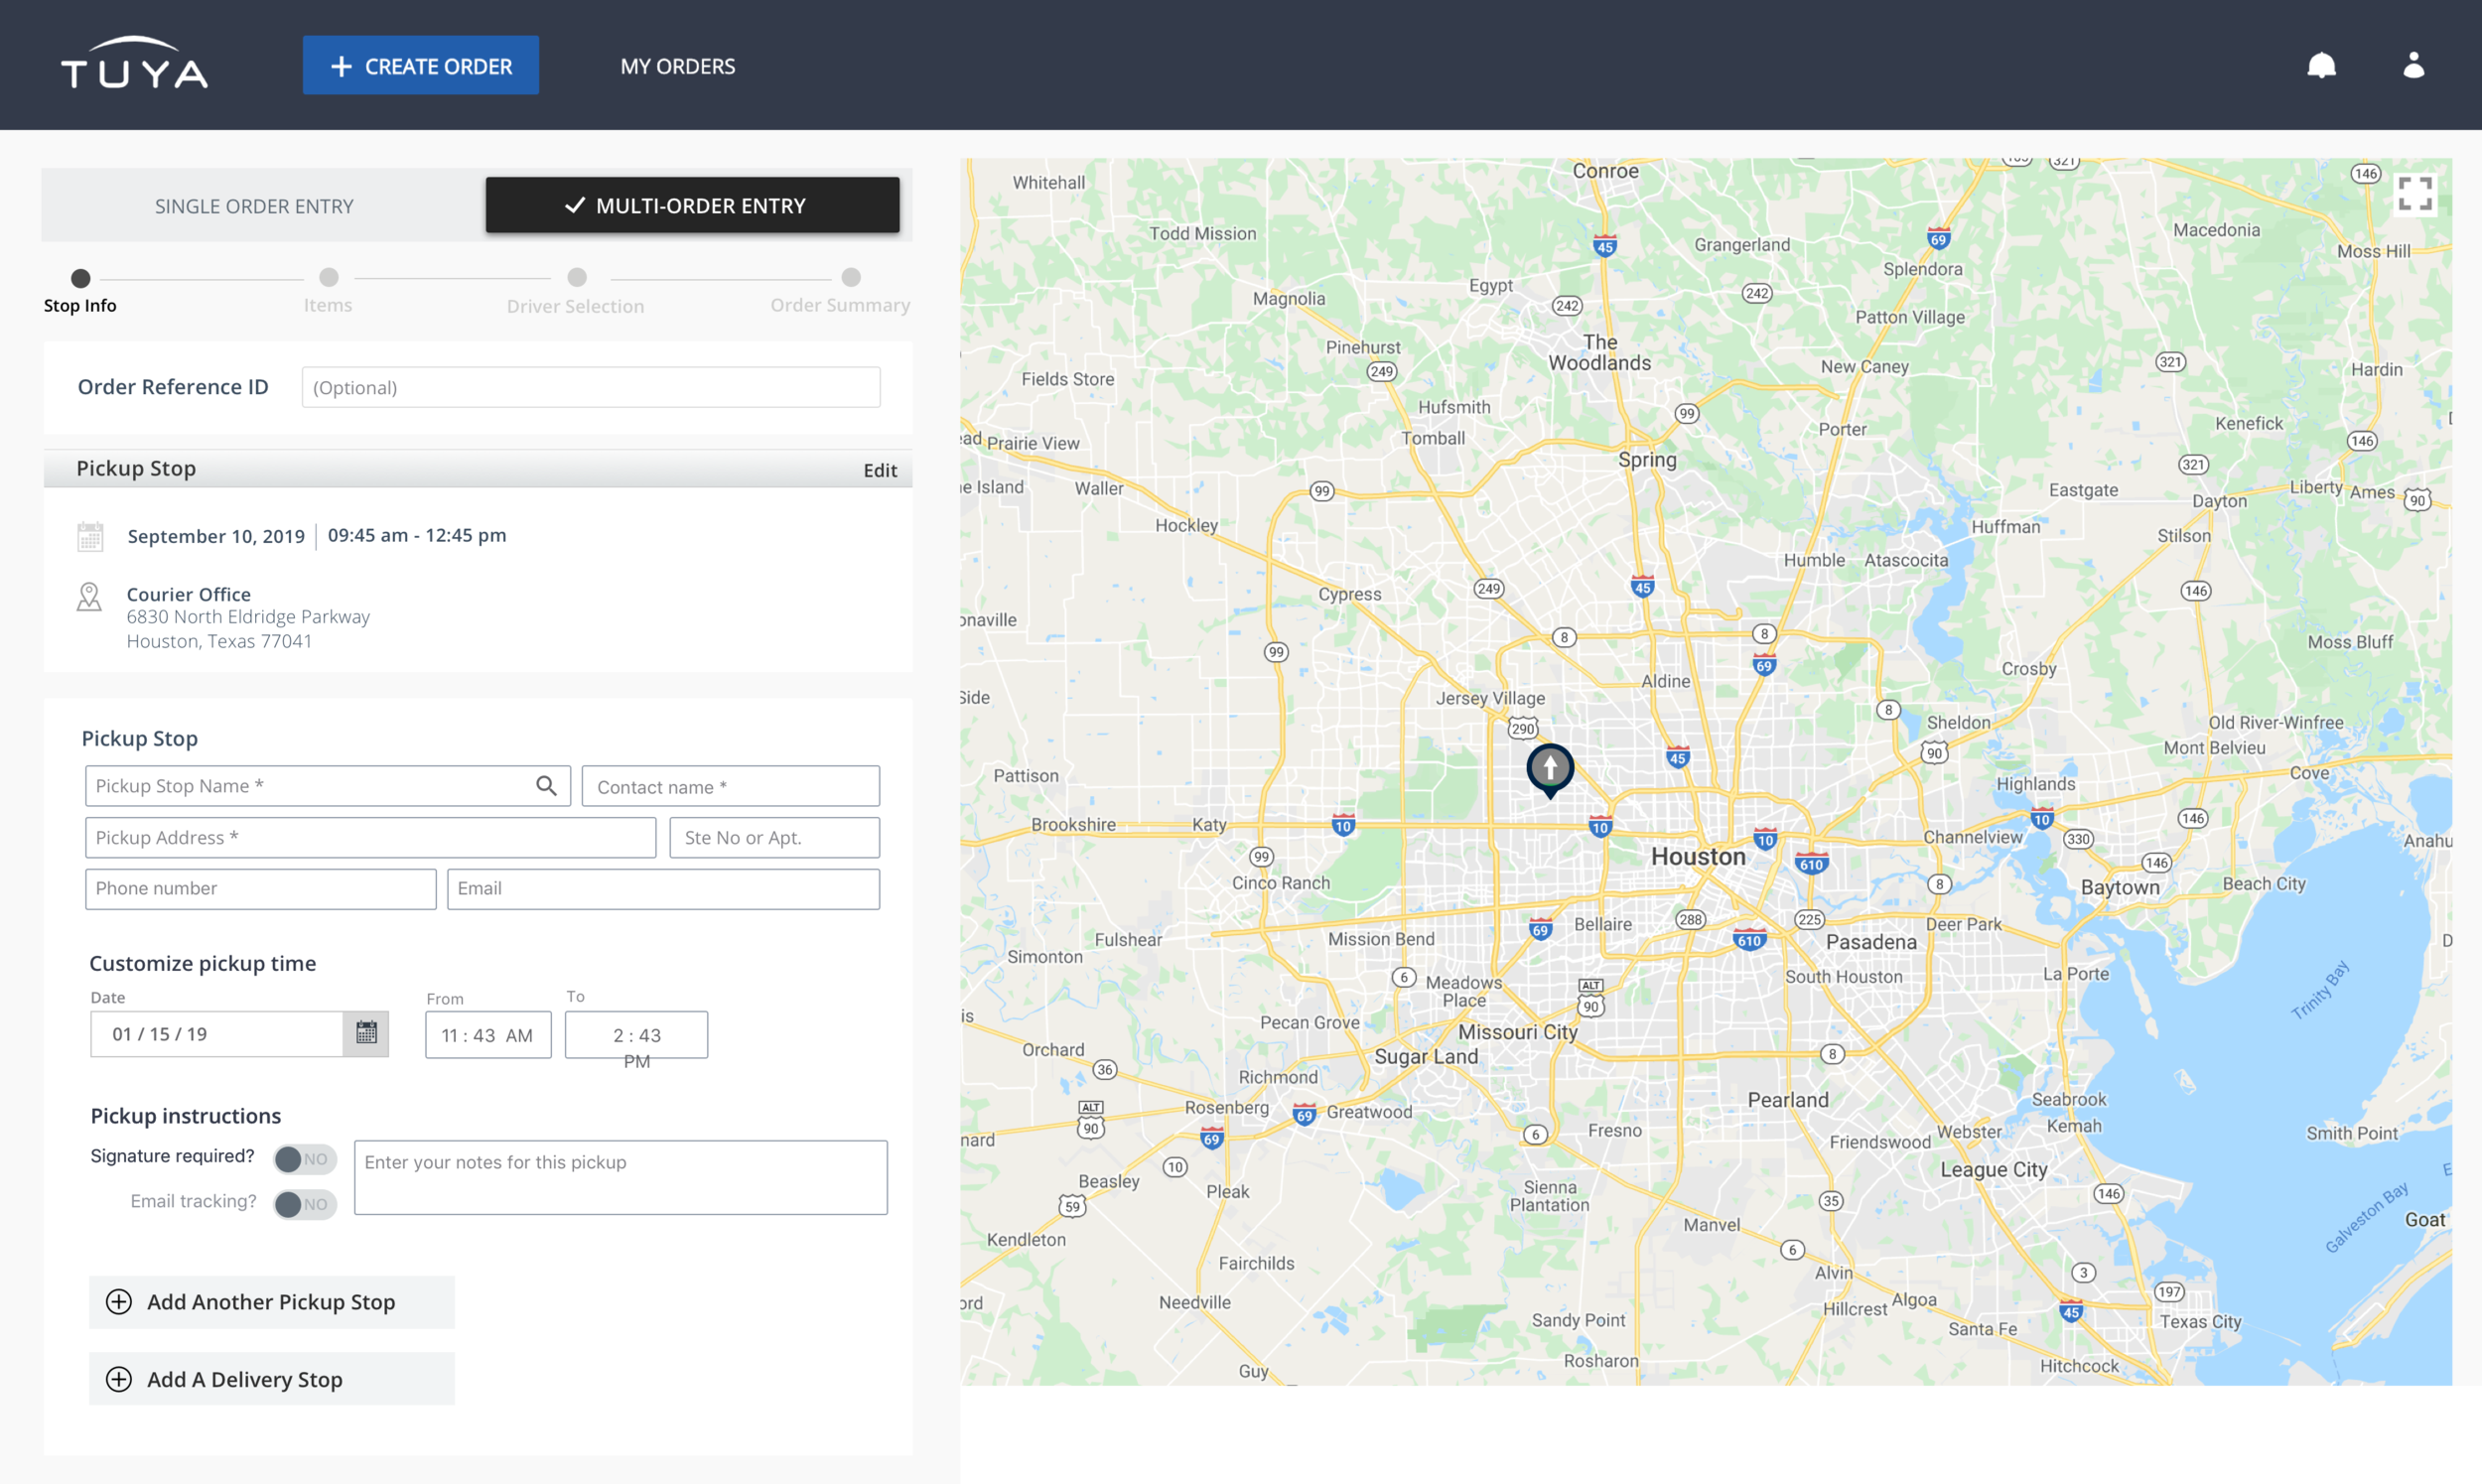Image resolution: width=2482 pixels, height=1484 pixels.
Task: Focus the Phone number field
Action: click(x=261, y=889)
